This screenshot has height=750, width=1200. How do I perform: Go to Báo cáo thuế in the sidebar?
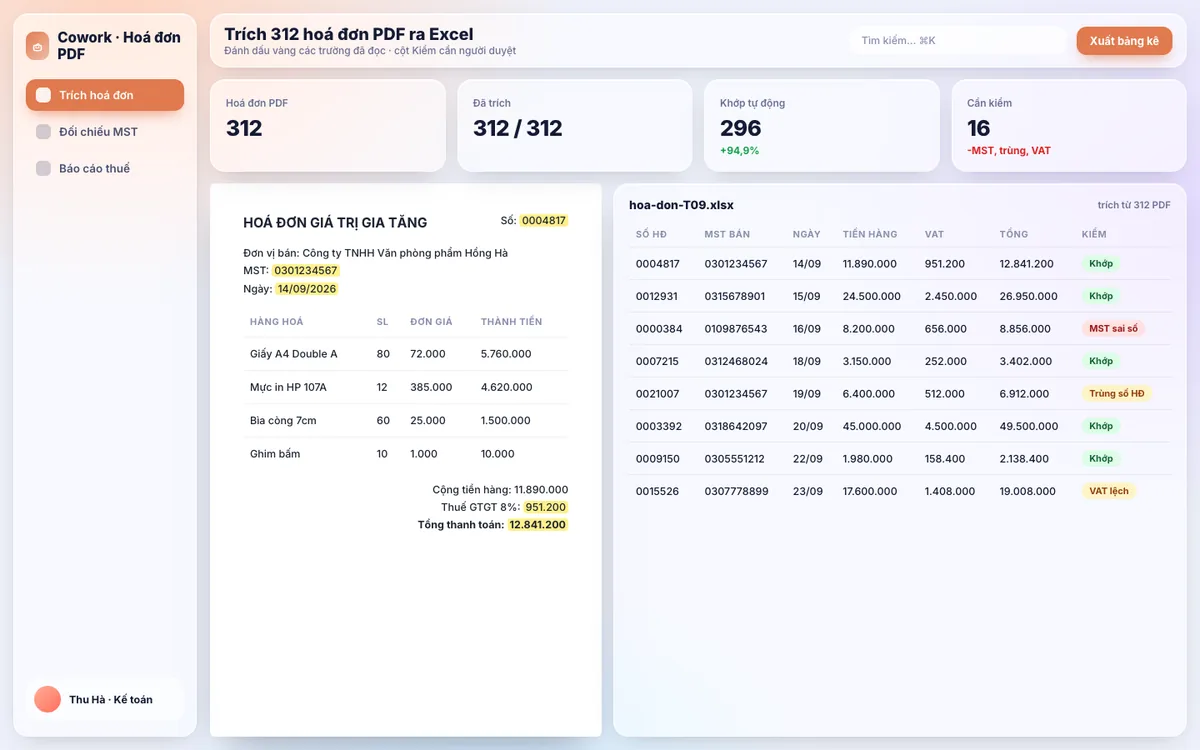coord(105,168)
